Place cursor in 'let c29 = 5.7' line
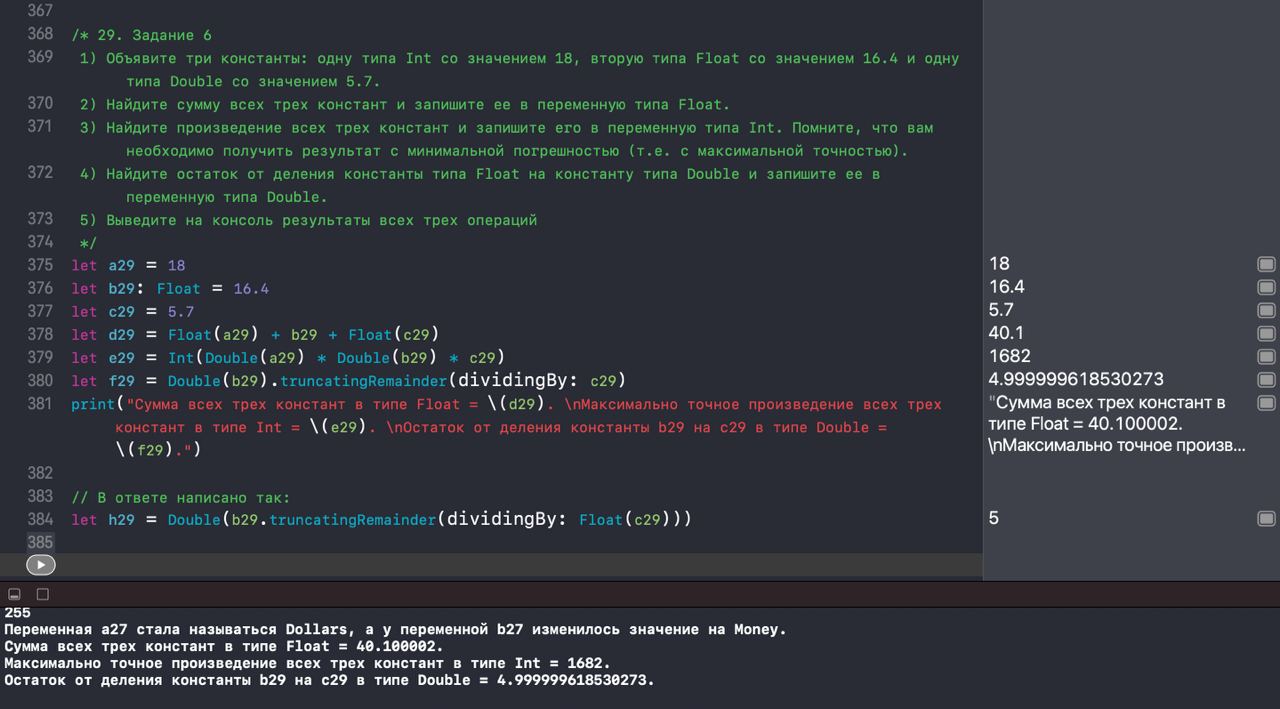 pyautogui.click(x=132, y=312)
